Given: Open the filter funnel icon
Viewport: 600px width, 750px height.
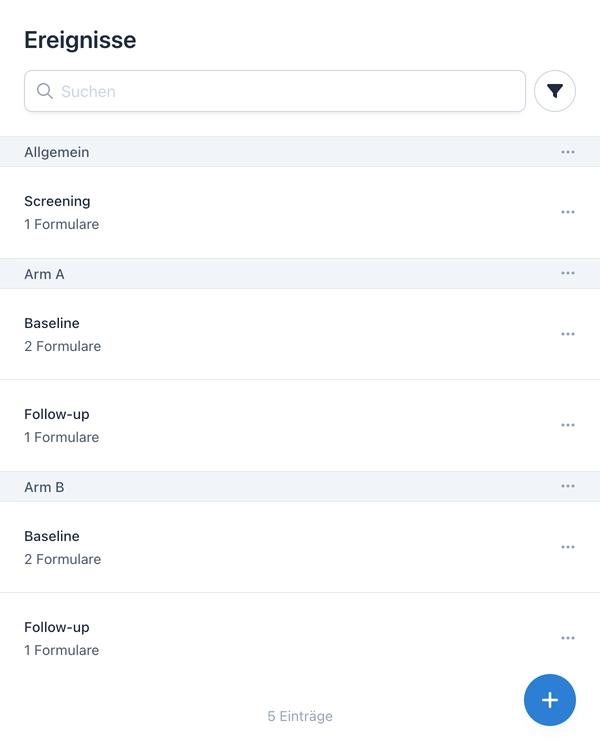Looking at the screenshot, I should (555, 91).
